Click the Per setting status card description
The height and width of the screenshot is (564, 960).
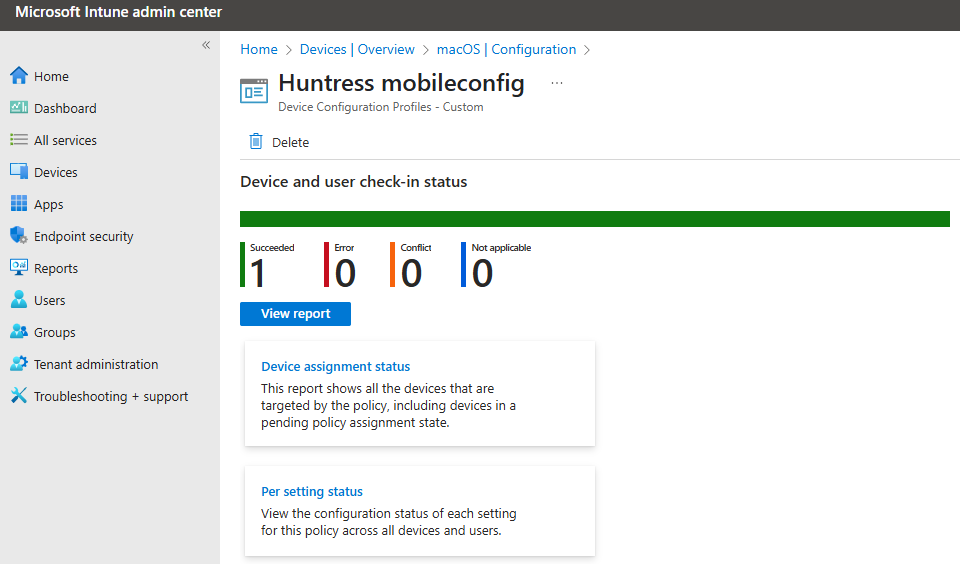click(x=389, y=522)
